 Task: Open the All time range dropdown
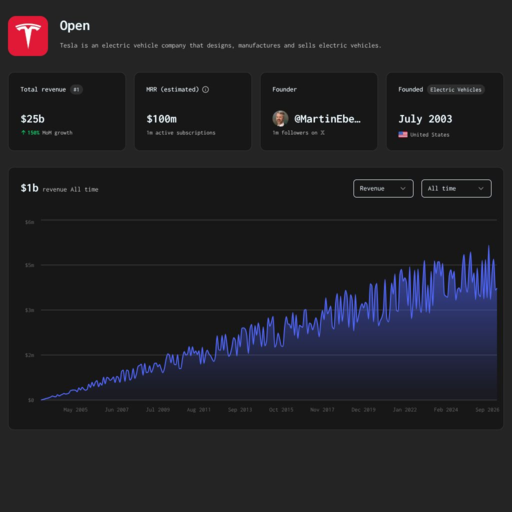[x=456, y=189]
